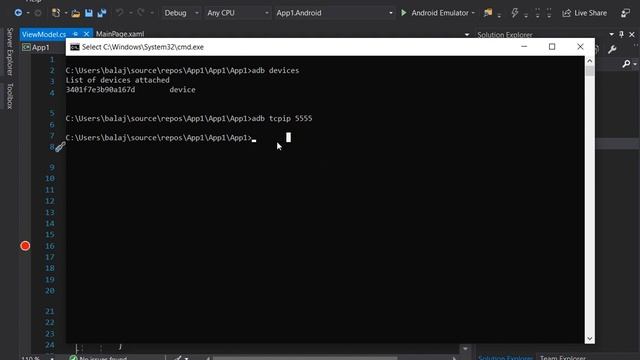This screenshot has height=360, width=640.
Task: Close the cmd.exe window
Action: click(x=580, y=47)
